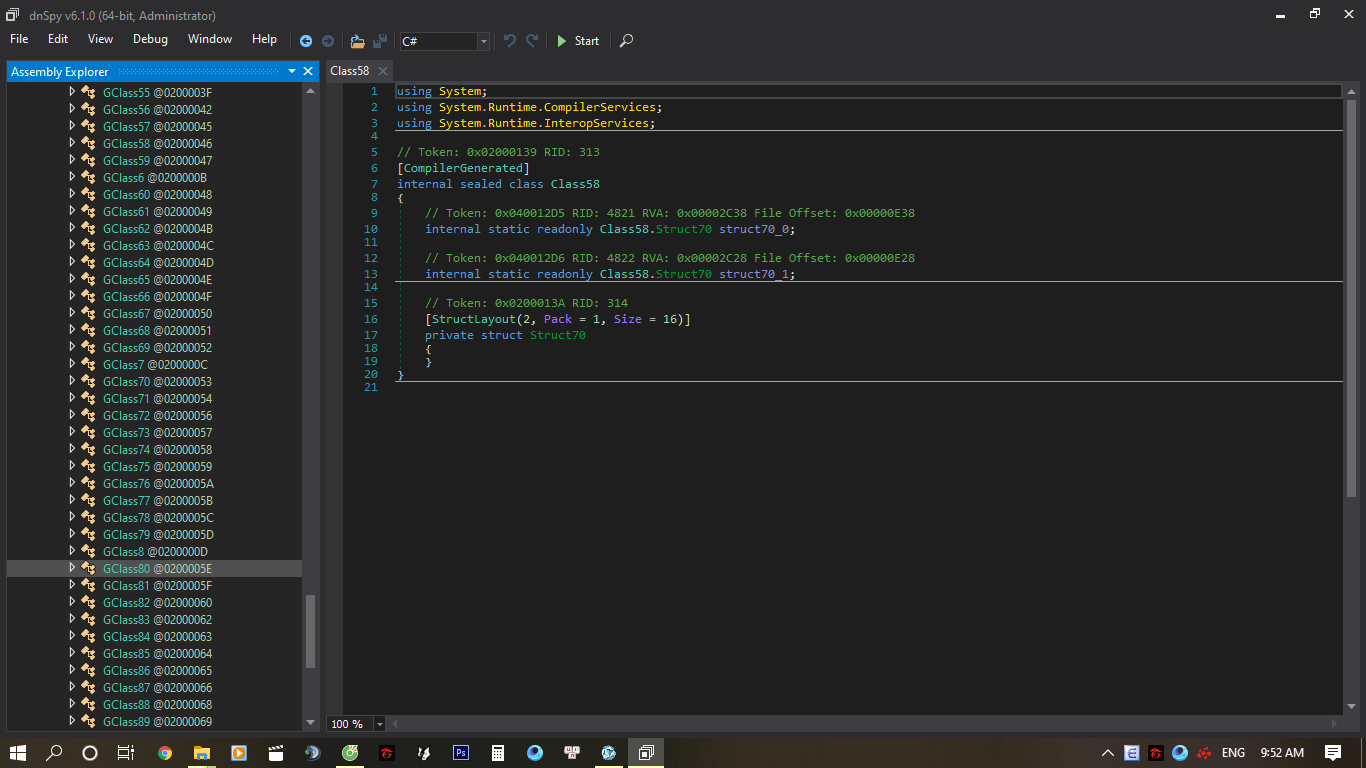Image resolution: width=1366 pixels, height=768 pixels.
Task: Open the notification center icon
Action: pos(1333,752)
